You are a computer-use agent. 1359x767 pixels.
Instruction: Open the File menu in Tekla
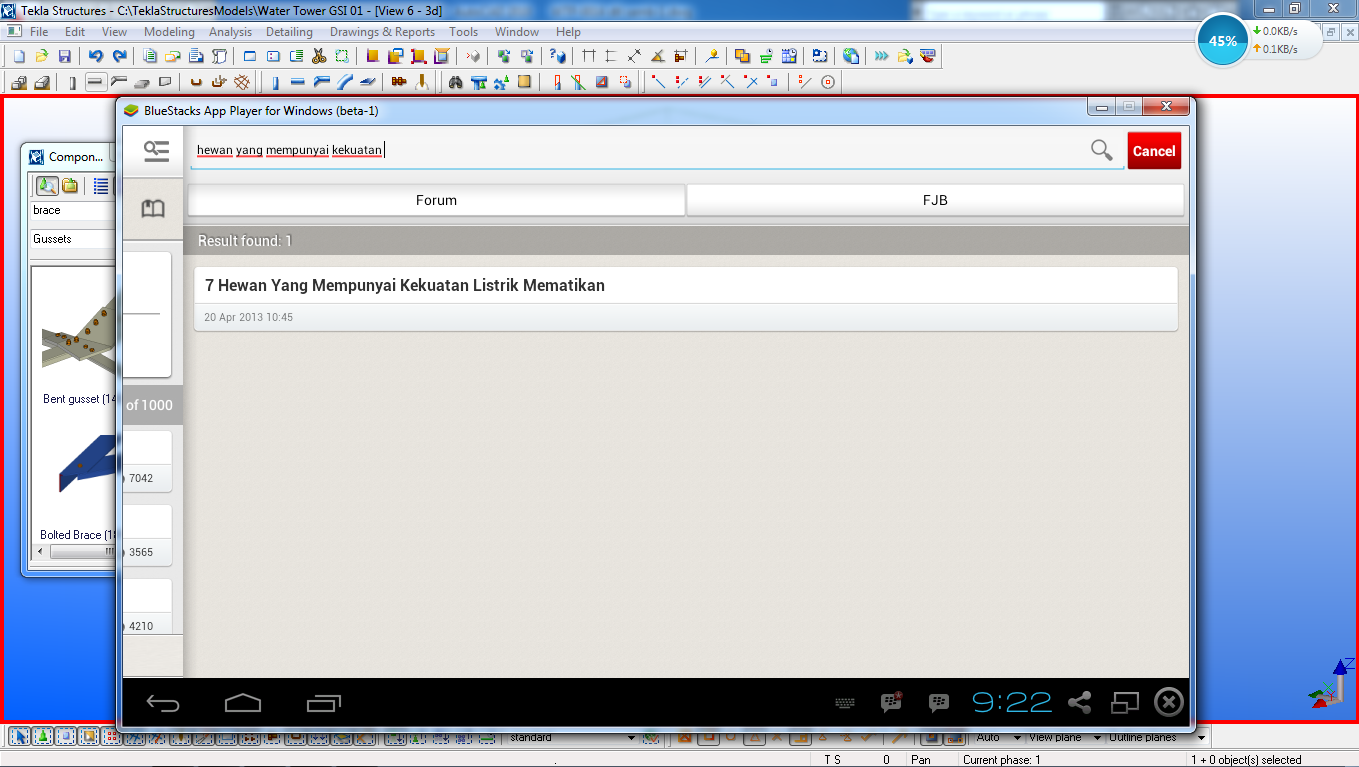(39, 32)
